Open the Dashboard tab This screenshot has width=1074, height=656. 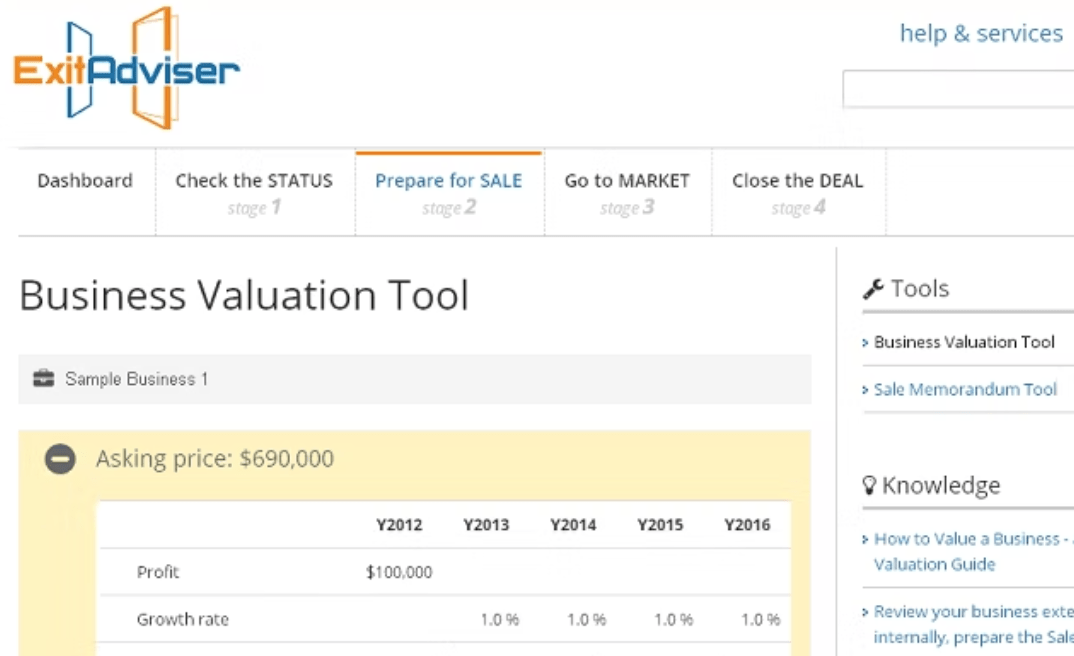point(85,181)
